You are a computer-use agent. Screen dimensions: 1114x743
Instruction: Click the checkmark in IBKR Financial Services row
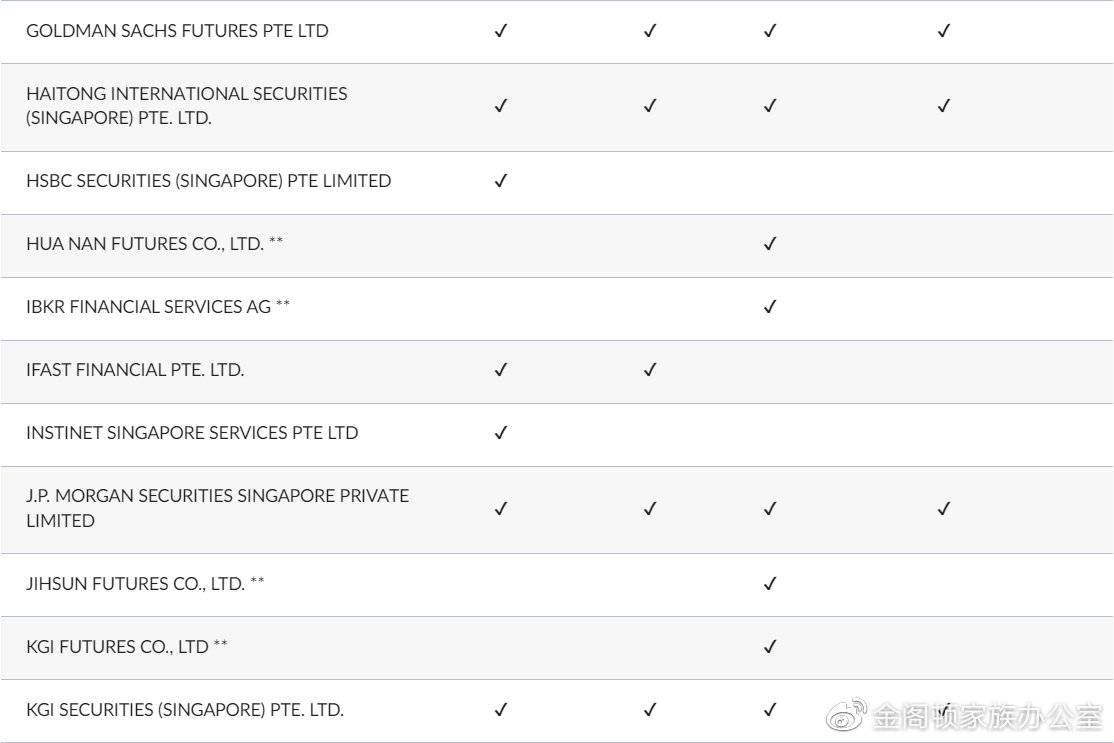[x=770, y=307]
